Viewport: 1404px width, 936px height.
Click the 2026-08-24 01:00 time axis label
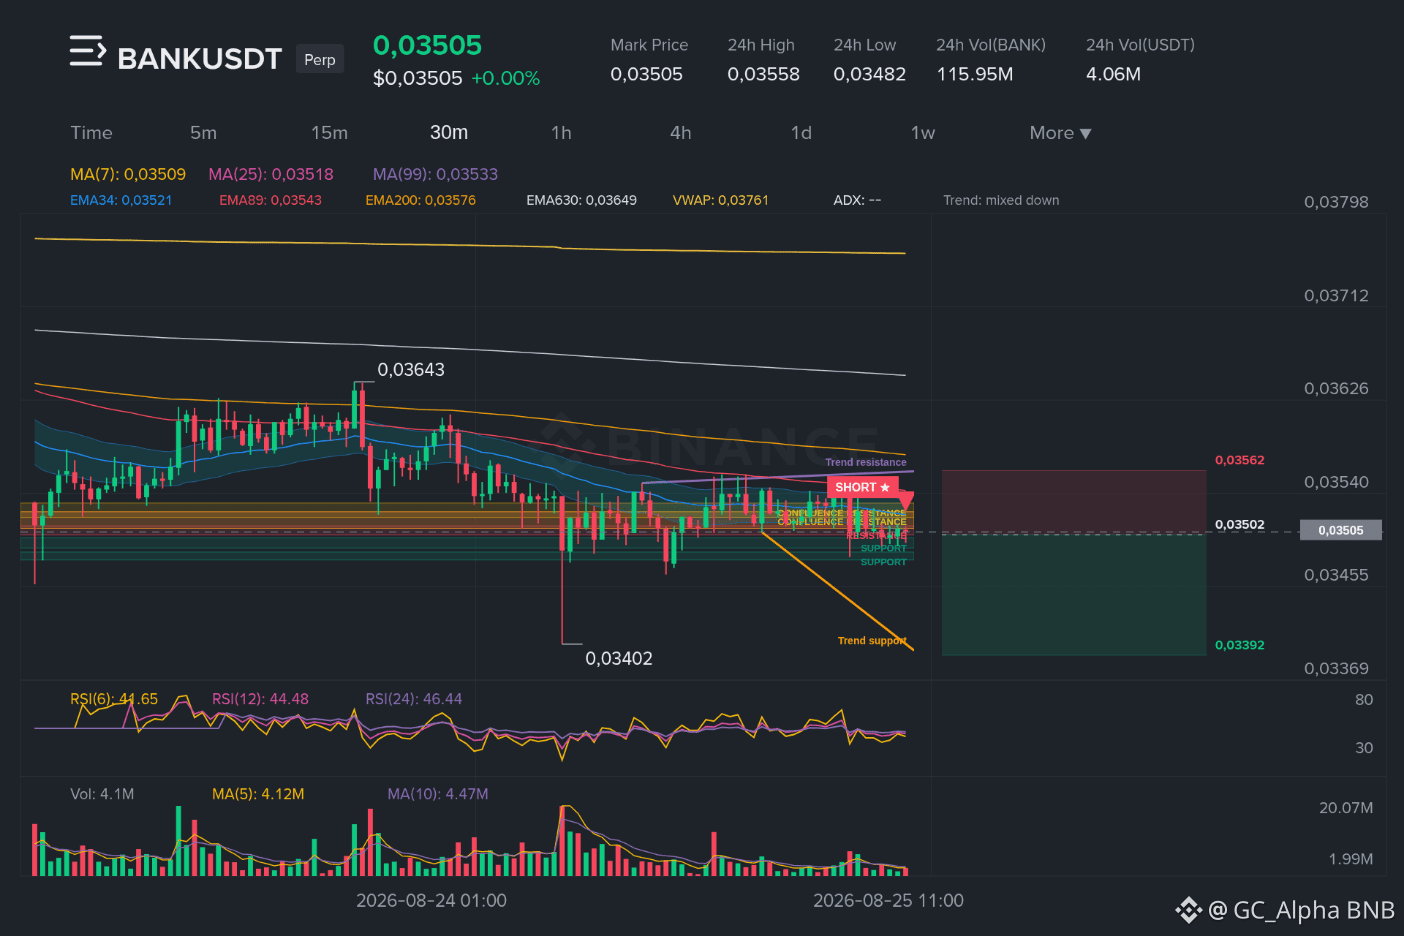click(431, 901)
